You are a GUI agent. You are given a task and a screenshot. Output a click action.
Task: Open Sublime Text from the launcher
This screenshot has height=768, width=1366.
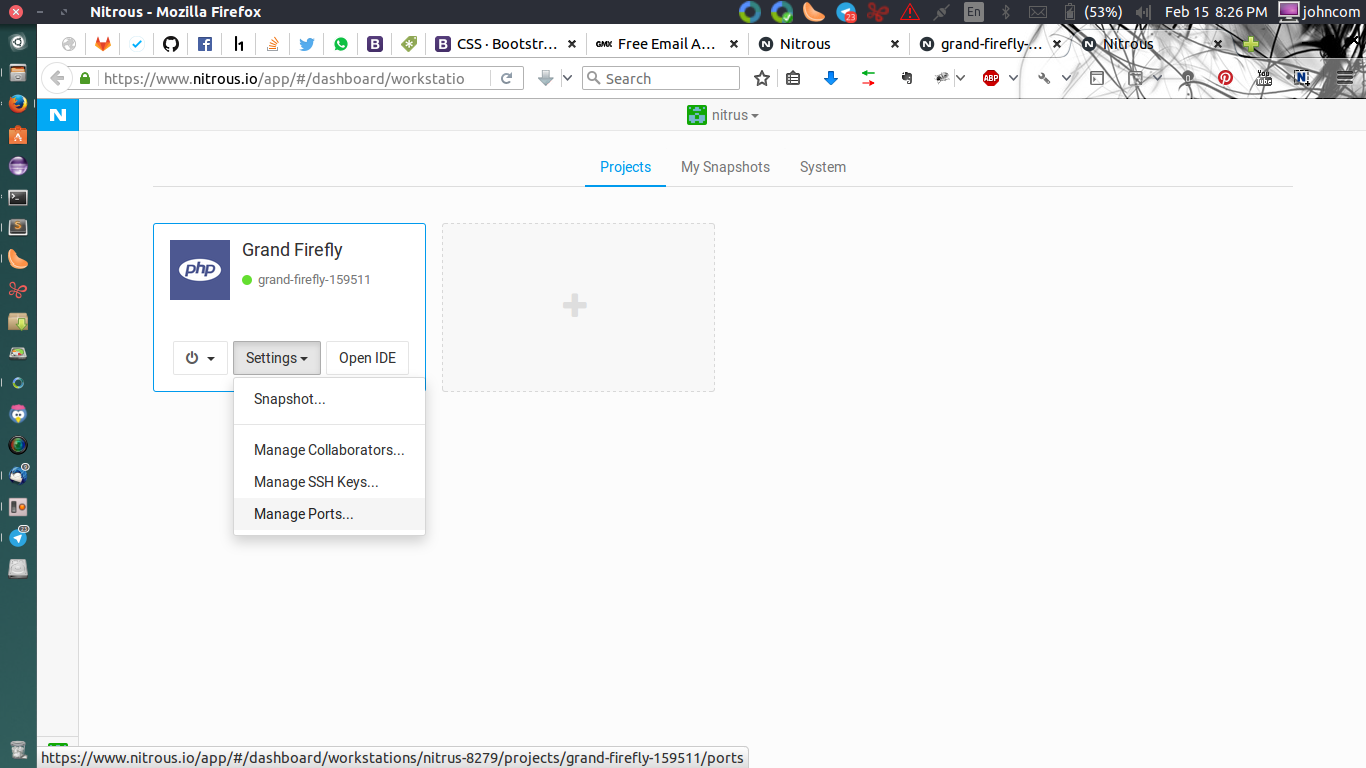[18, 227]
